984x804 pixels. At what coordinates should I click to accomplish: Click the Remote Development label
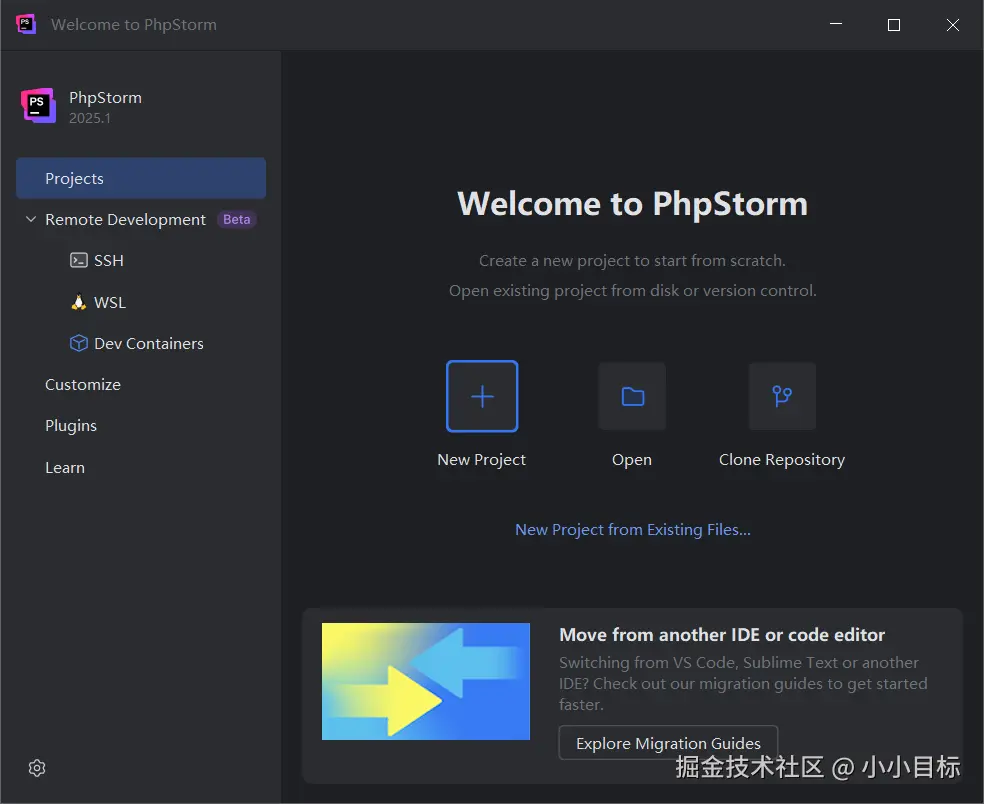pos(126,220)
